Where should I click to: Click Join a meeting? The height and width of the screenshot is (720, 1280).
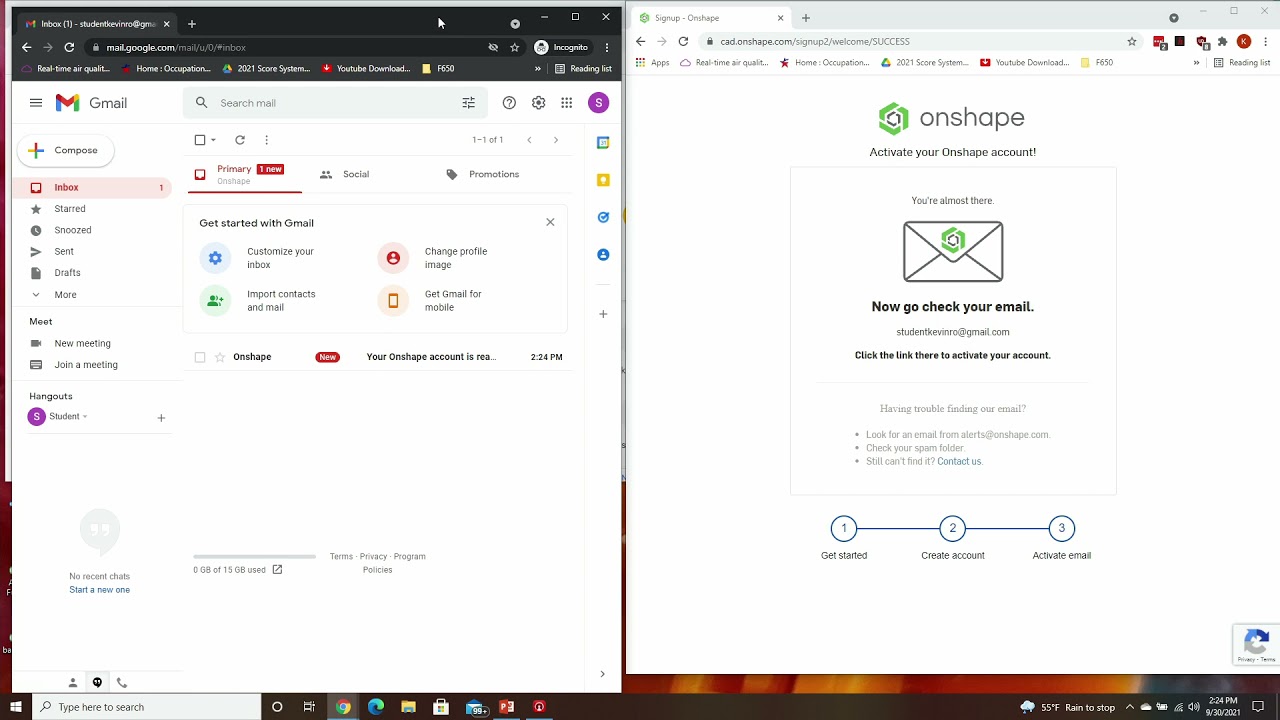(x=85, y=365)
